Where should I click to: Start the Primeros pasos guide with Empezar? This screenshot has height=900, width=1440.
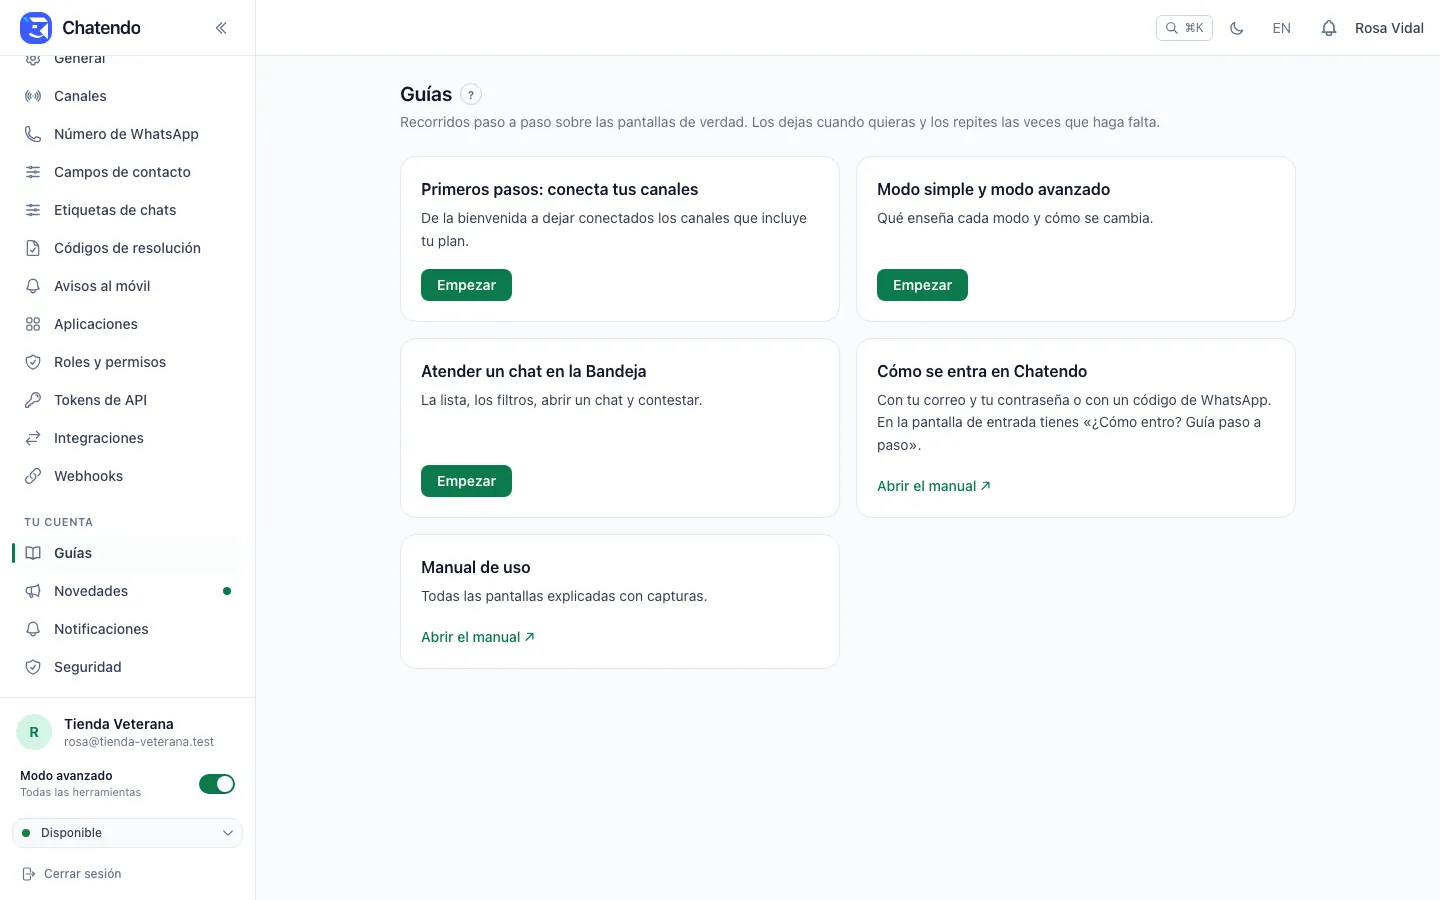tap(466, 285)
